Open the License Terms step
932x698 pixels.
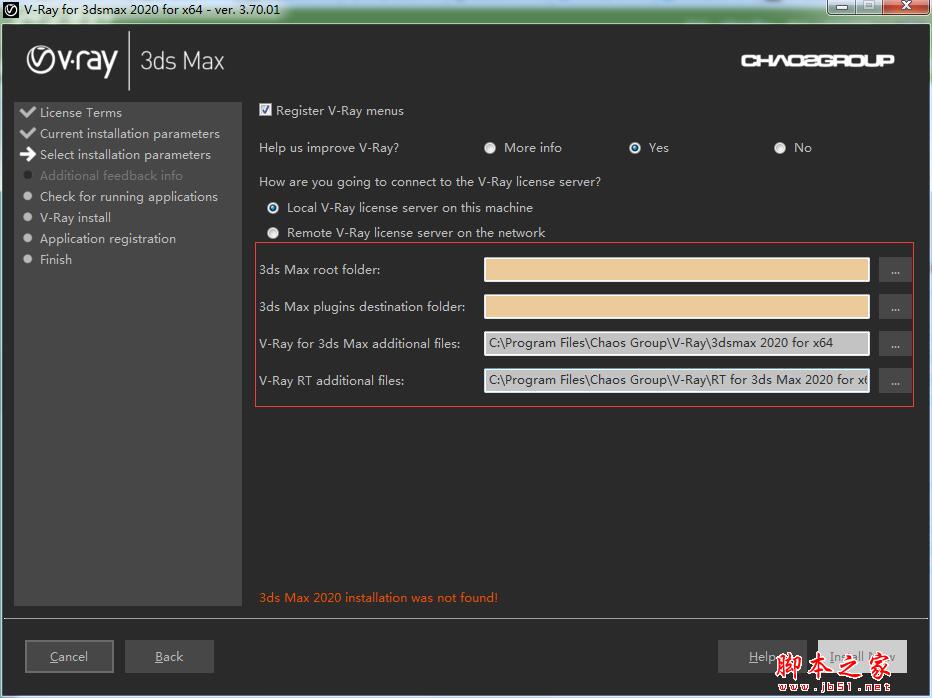point(80,112)
